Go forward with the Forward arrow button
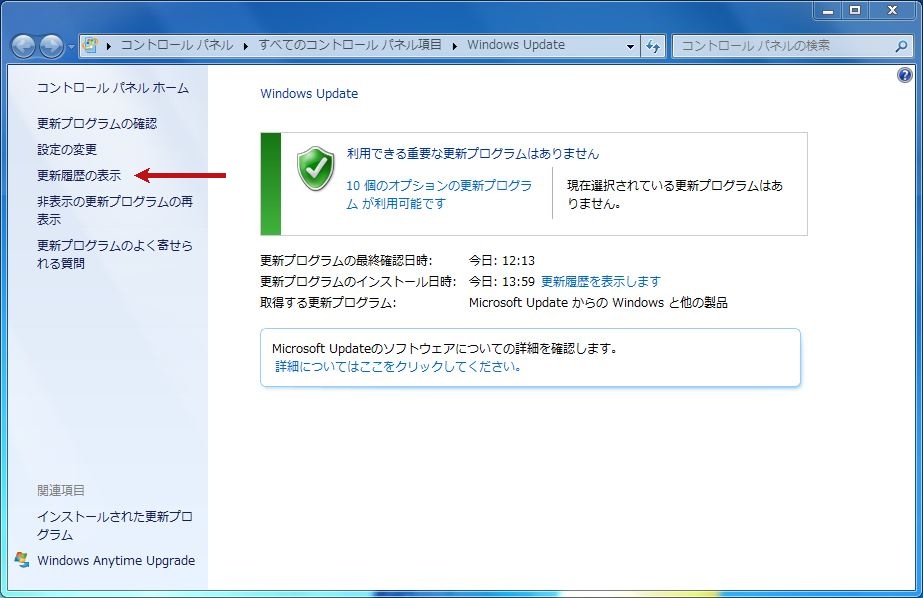The image size is (923, 598). click(x=51, y=46)
